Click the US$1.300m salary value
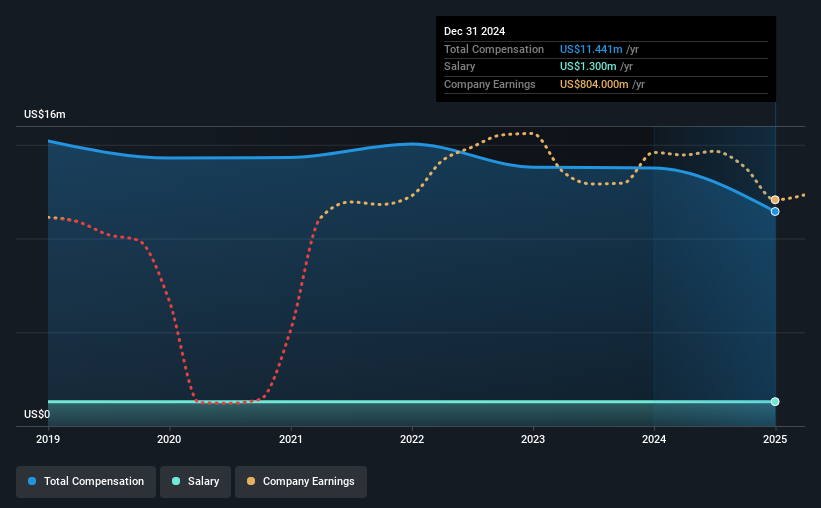Image resolution: width=821 pixels, height=508 pixels. coord(588,67)
